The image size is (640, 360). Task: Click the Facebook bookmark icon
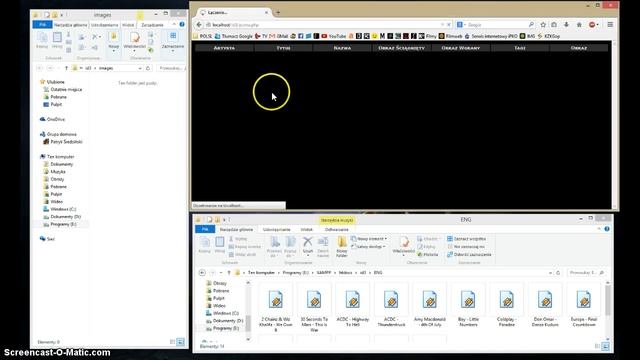pos(301,36)
